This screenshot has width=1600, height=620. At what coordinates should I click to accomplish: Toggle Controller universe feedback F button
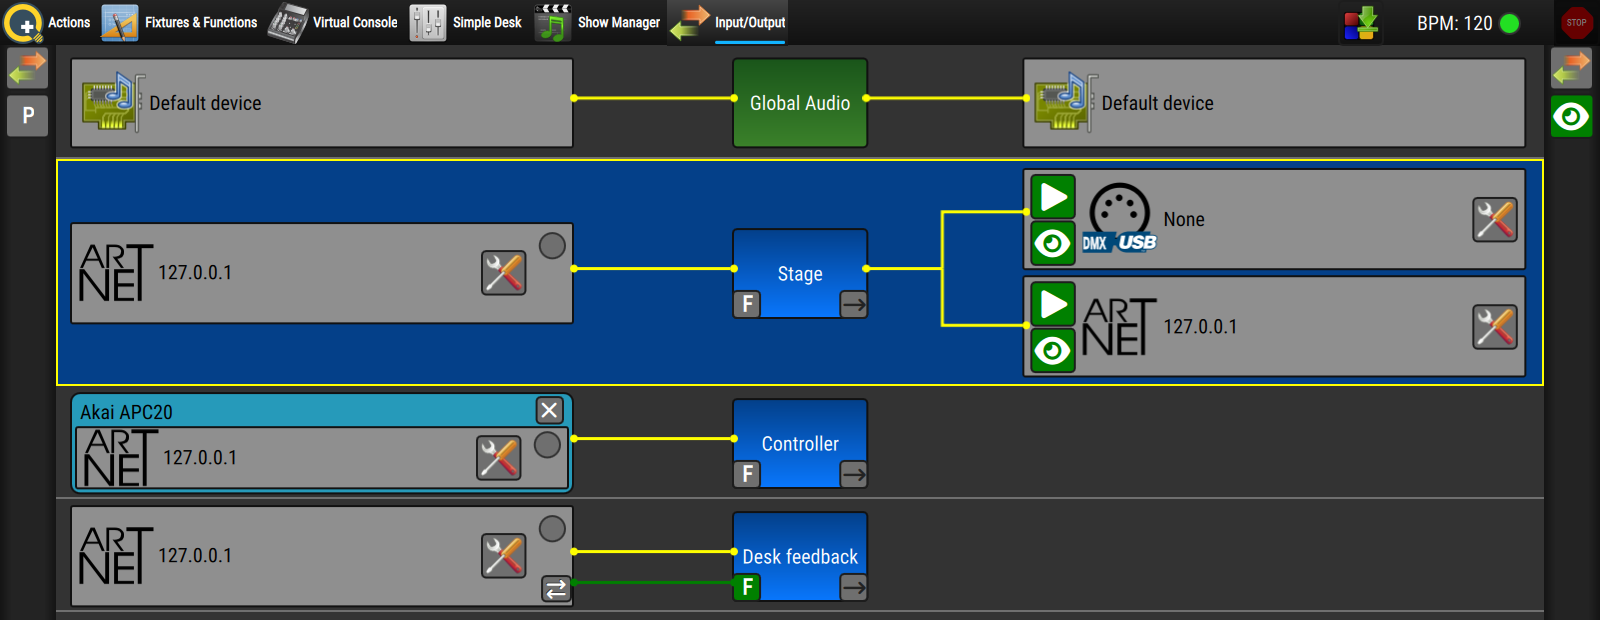coord(747,474)
